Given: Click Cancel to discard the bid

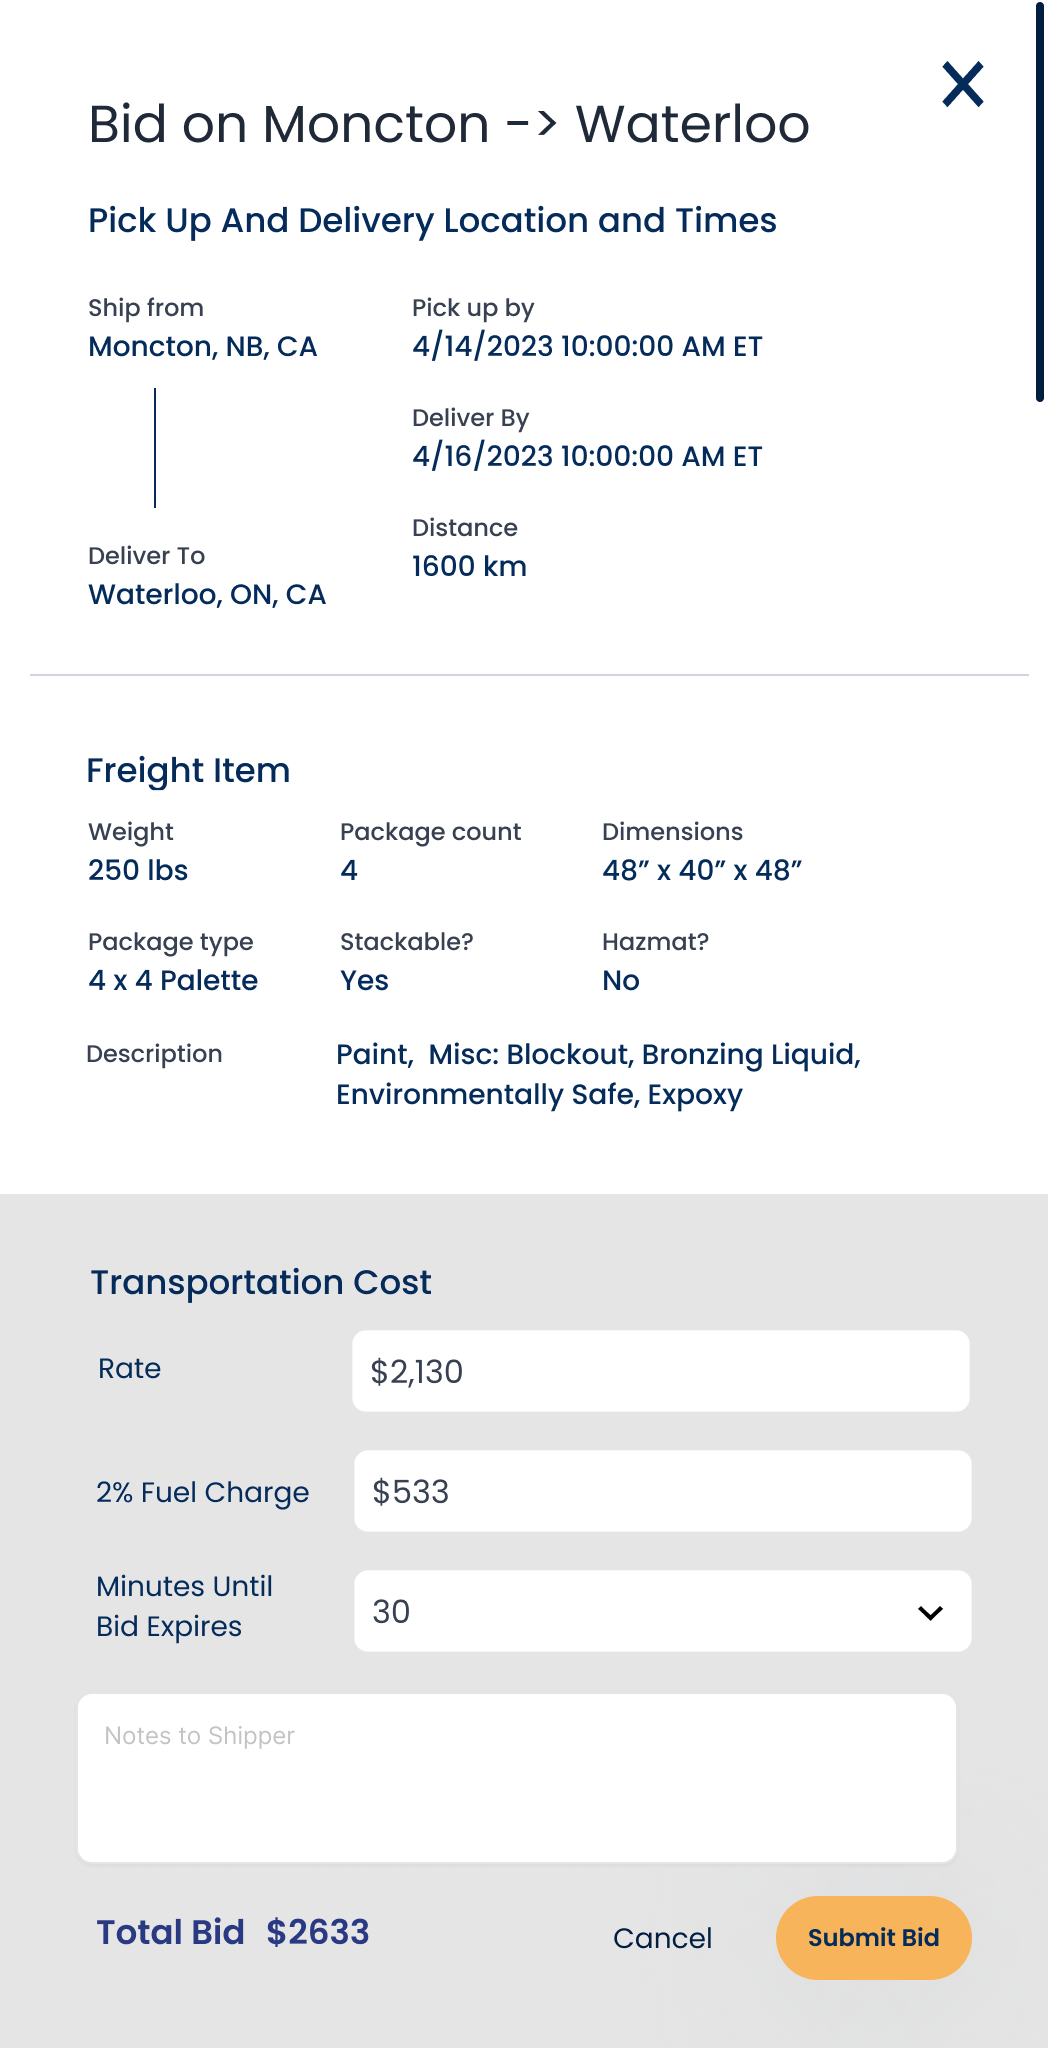Looking at the screenshot, I should 662,1938.
